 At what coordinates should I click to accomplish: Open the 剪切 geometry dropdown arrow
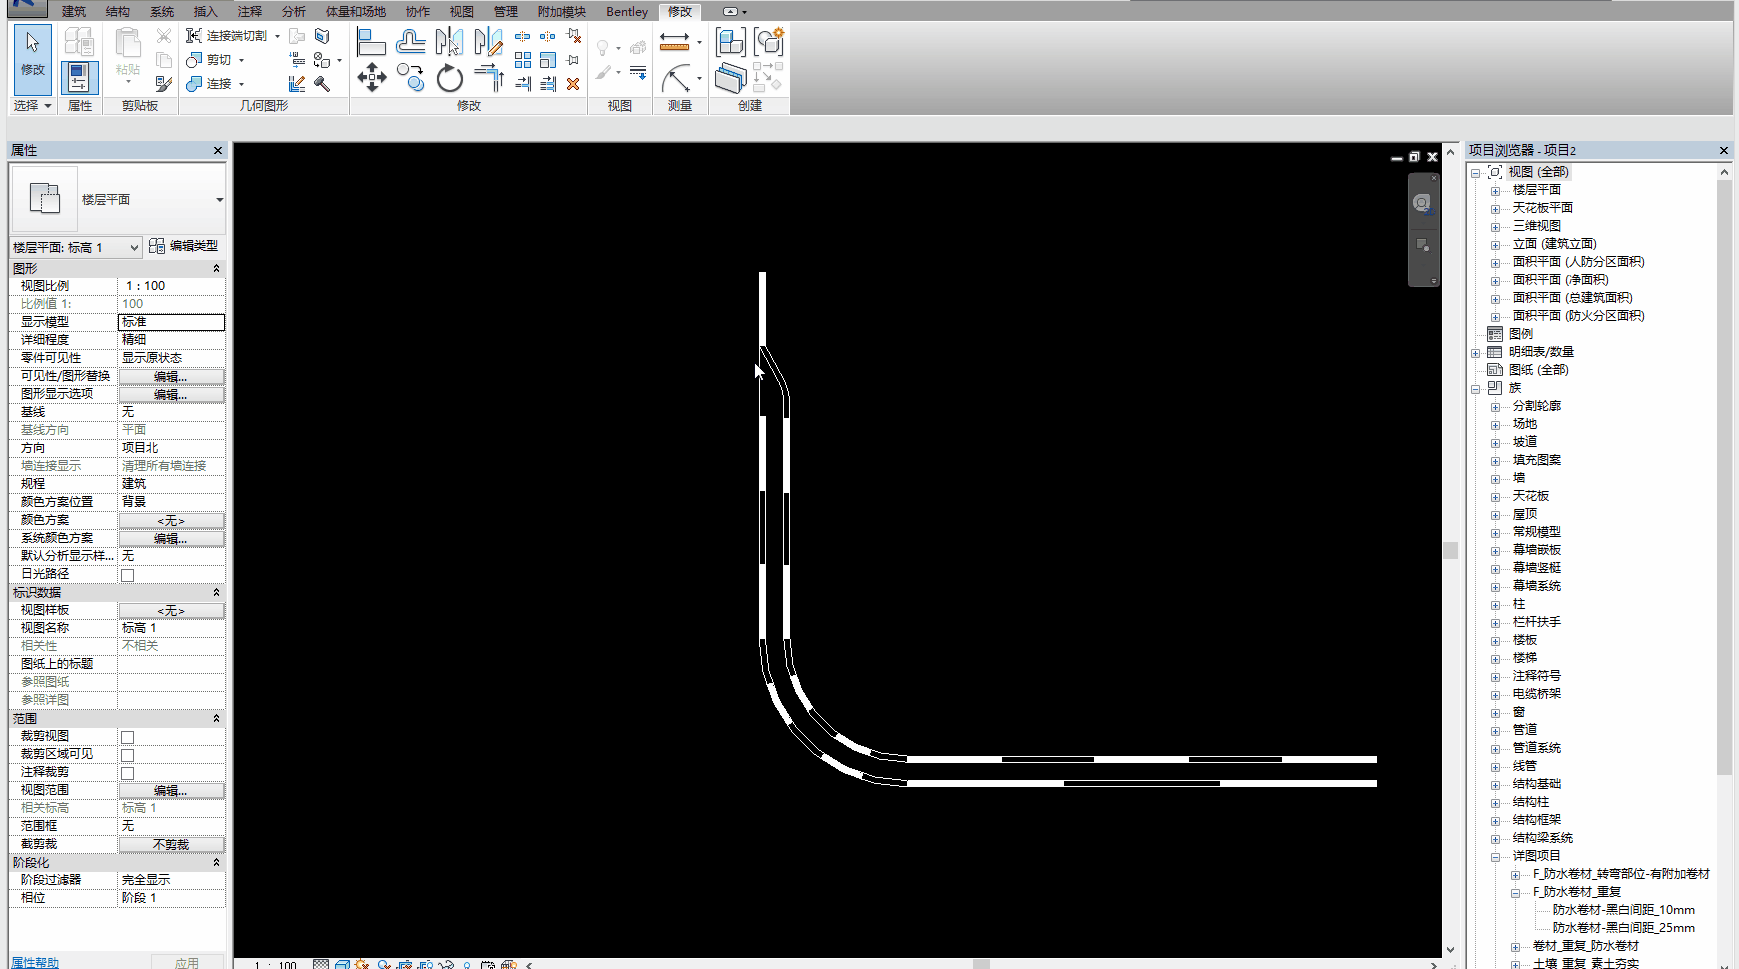[241, 60]
